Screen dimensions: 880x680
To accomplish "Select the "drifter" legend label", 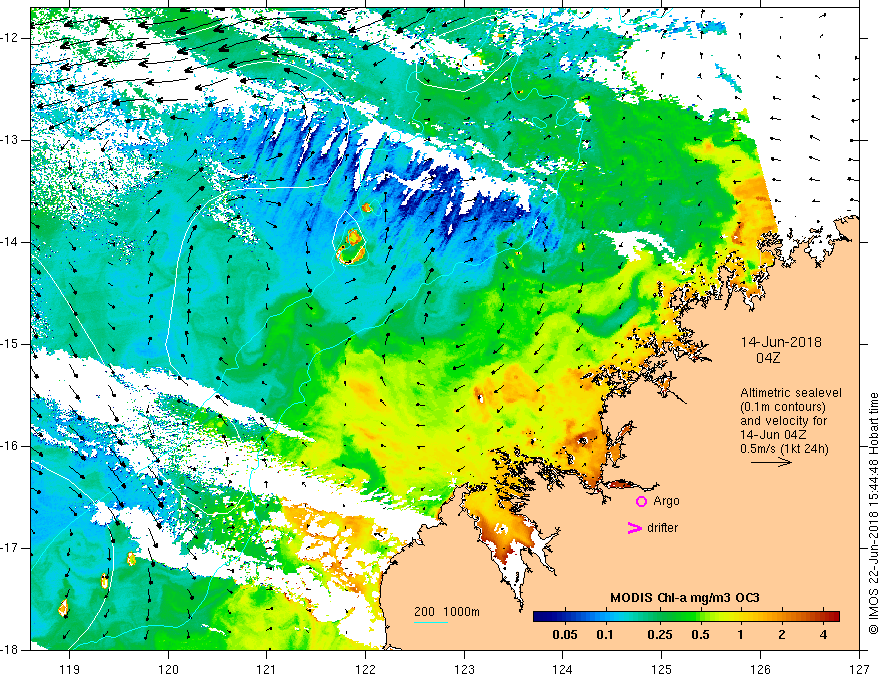I will tap(662, 528).
